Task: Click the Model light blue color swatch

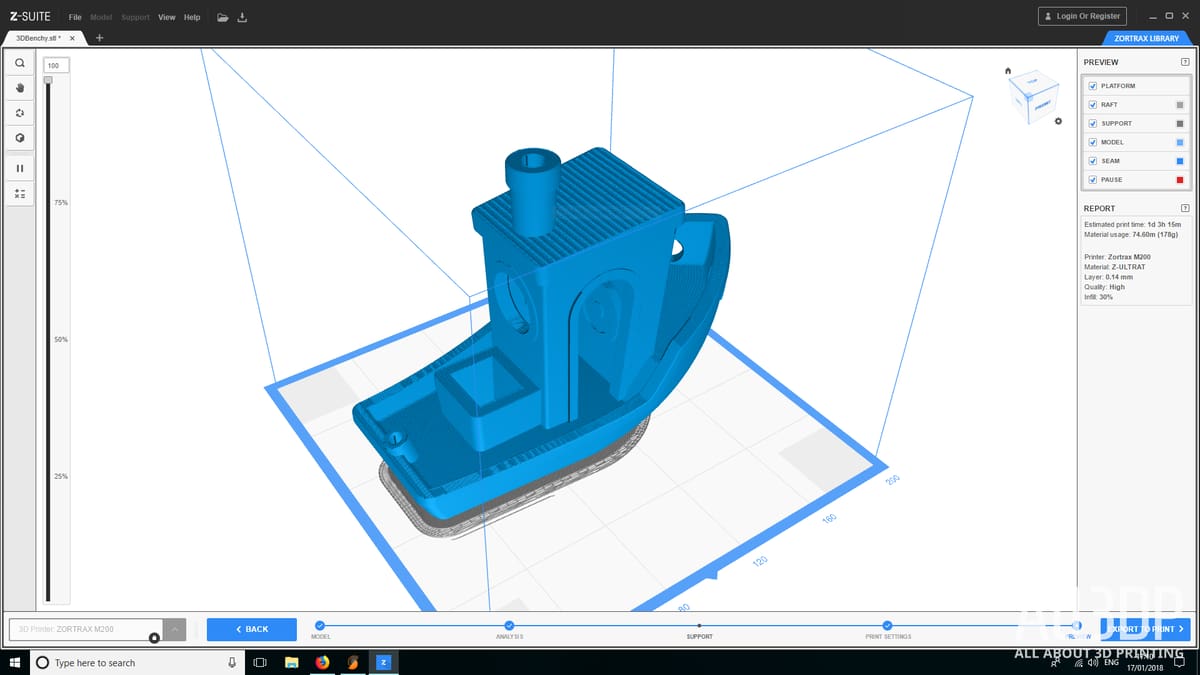Action: 1180,142
